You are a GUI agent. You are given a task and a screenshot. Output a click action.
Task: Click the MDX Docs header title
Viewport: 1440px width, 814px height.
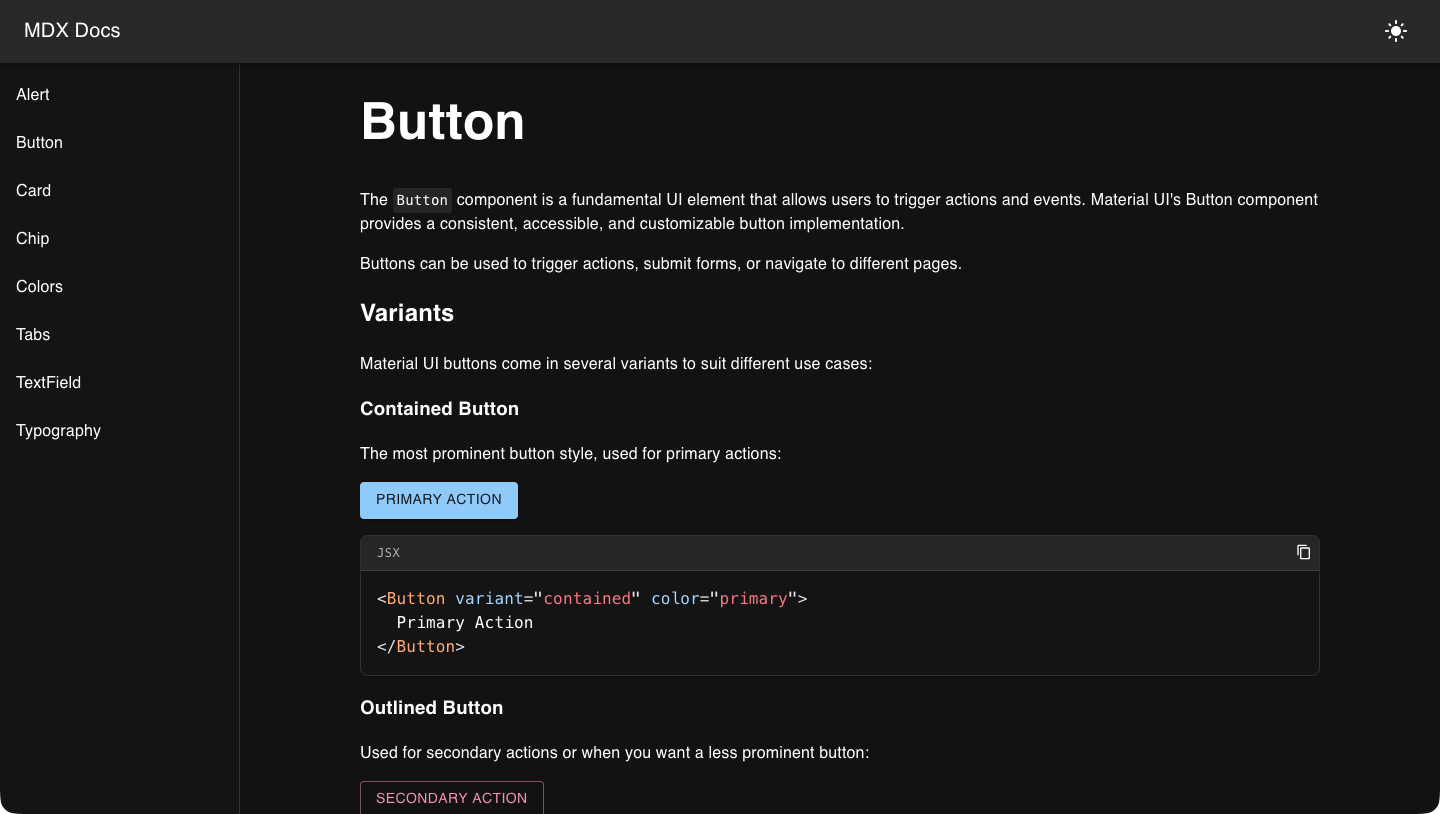71,31
